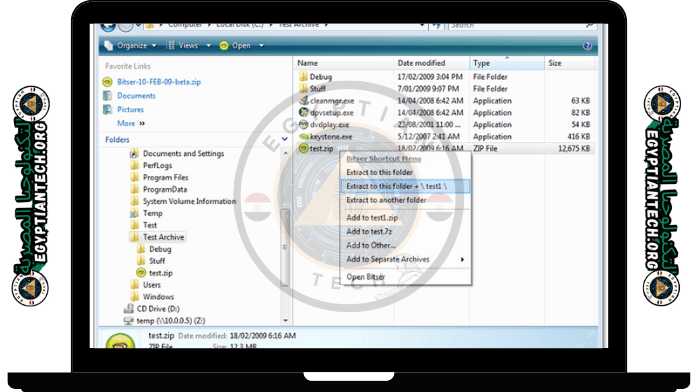Open the Views dropdown arrow
The width and height of the screenshot is (698, 392).
tap(208, 45)
